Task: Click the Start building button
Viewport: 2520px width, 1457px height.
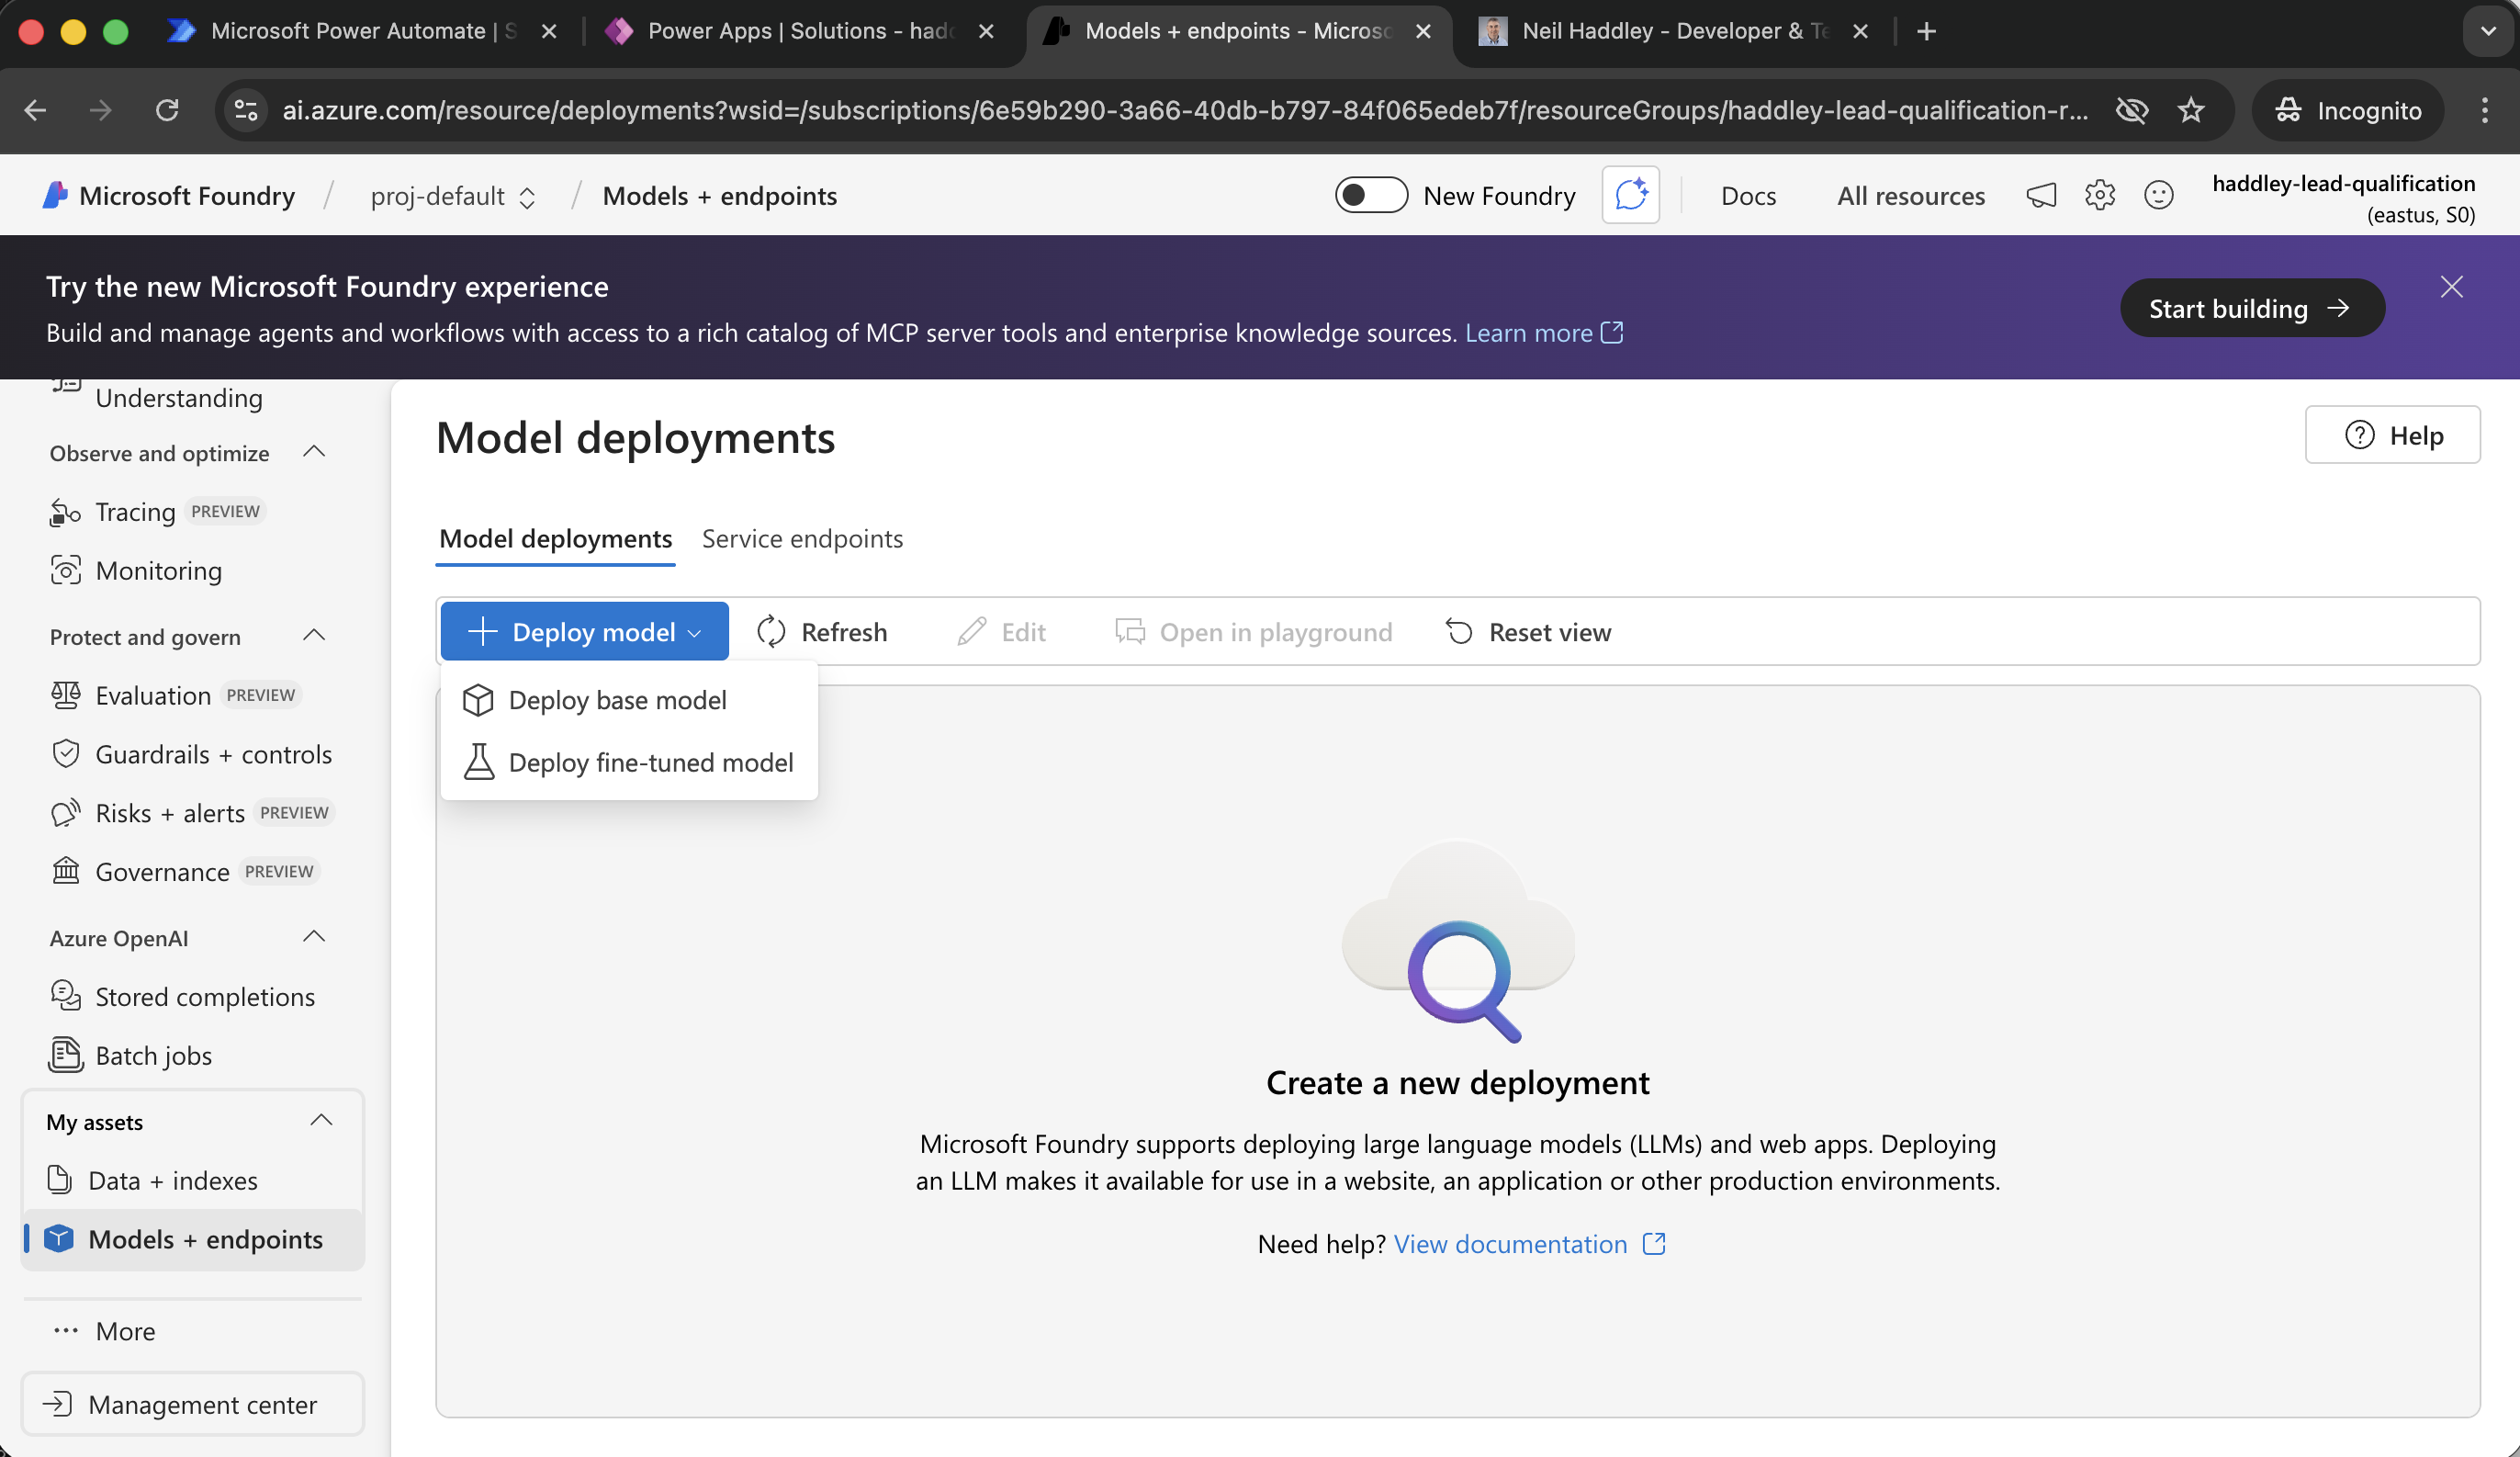Action: tap(2251, 308)
